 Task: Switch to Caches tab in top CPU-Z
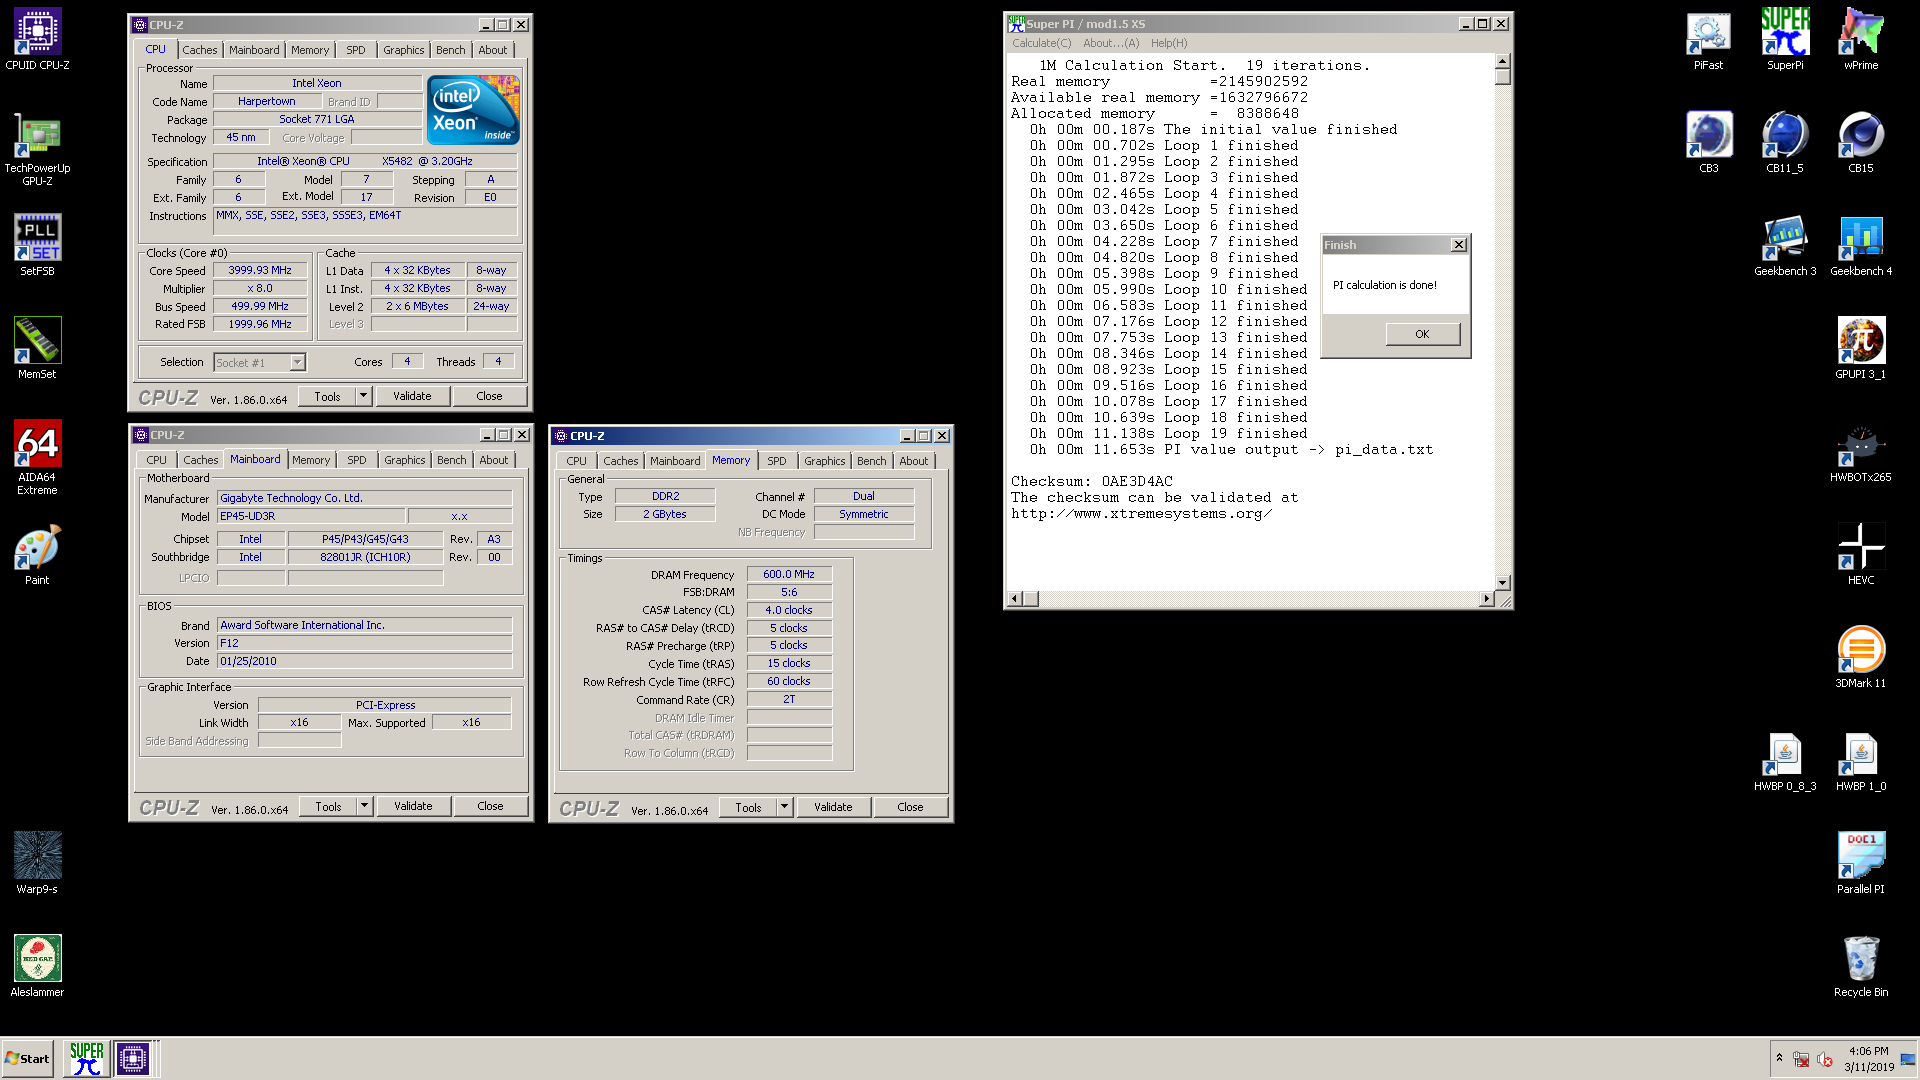pyautogui.click(x=199, y=50)
